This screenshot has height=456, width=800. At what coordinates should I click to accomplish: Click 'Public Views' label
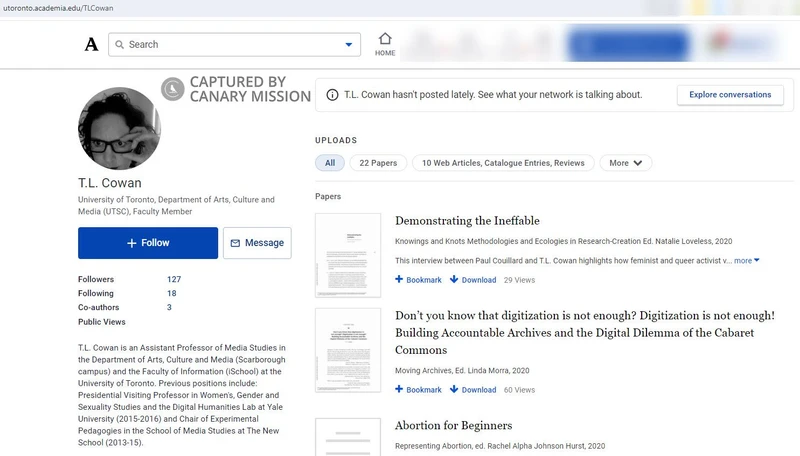point(102,322)
